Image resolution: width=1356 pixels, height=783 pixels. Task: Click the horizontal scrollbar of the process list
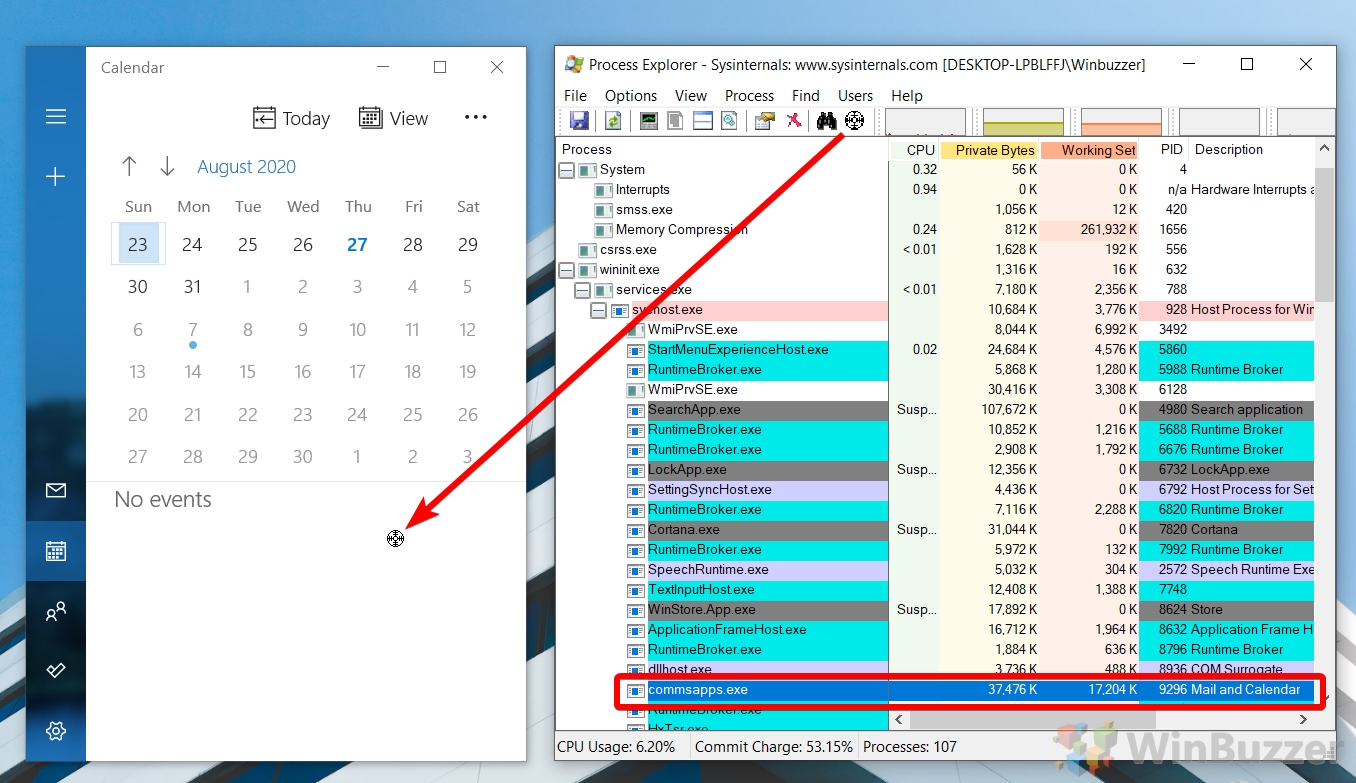coord(1032,719)
